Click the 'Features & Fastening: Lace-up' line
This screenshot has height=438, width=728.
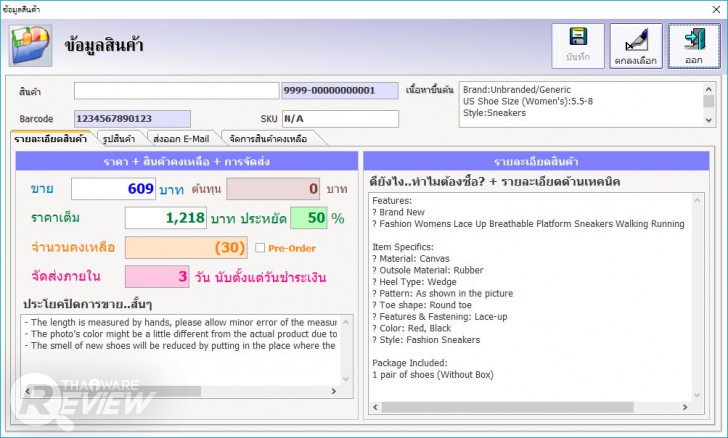click(x=440, y=316)
